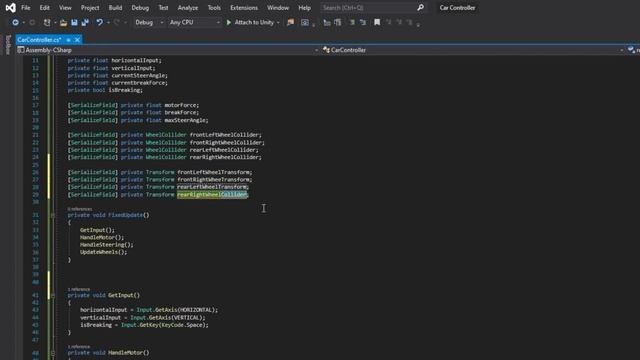Open the Undo history dropdown arrow

tap(108, 22)
